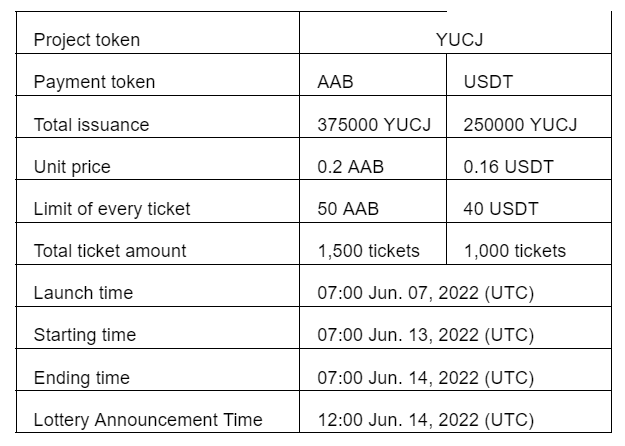Click the "375000 YUCJ" issuance value
The height and width of the screenshot is (446, 625).
tap(374, 125)
